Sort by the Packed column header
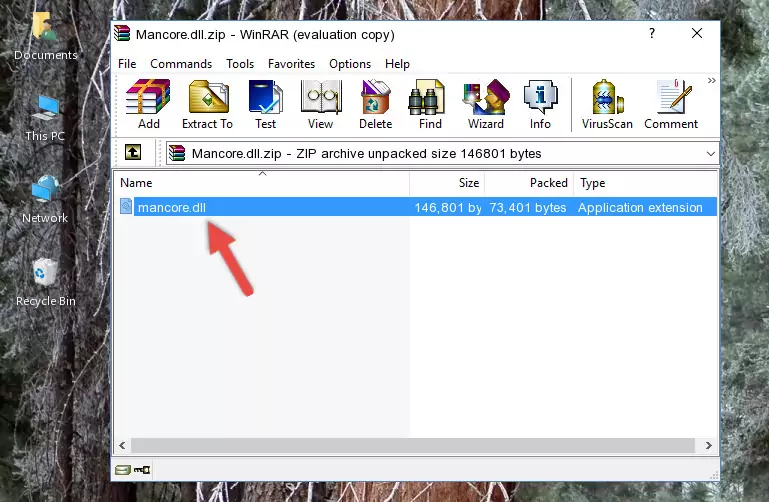This screenshot has height=502, width=769. coord(529,182)
